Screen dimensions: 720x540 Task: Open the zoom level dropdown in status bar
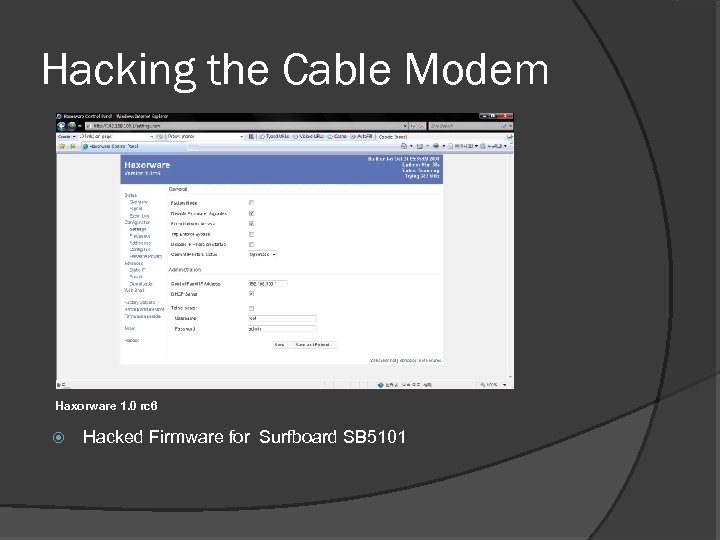(505, 385)
